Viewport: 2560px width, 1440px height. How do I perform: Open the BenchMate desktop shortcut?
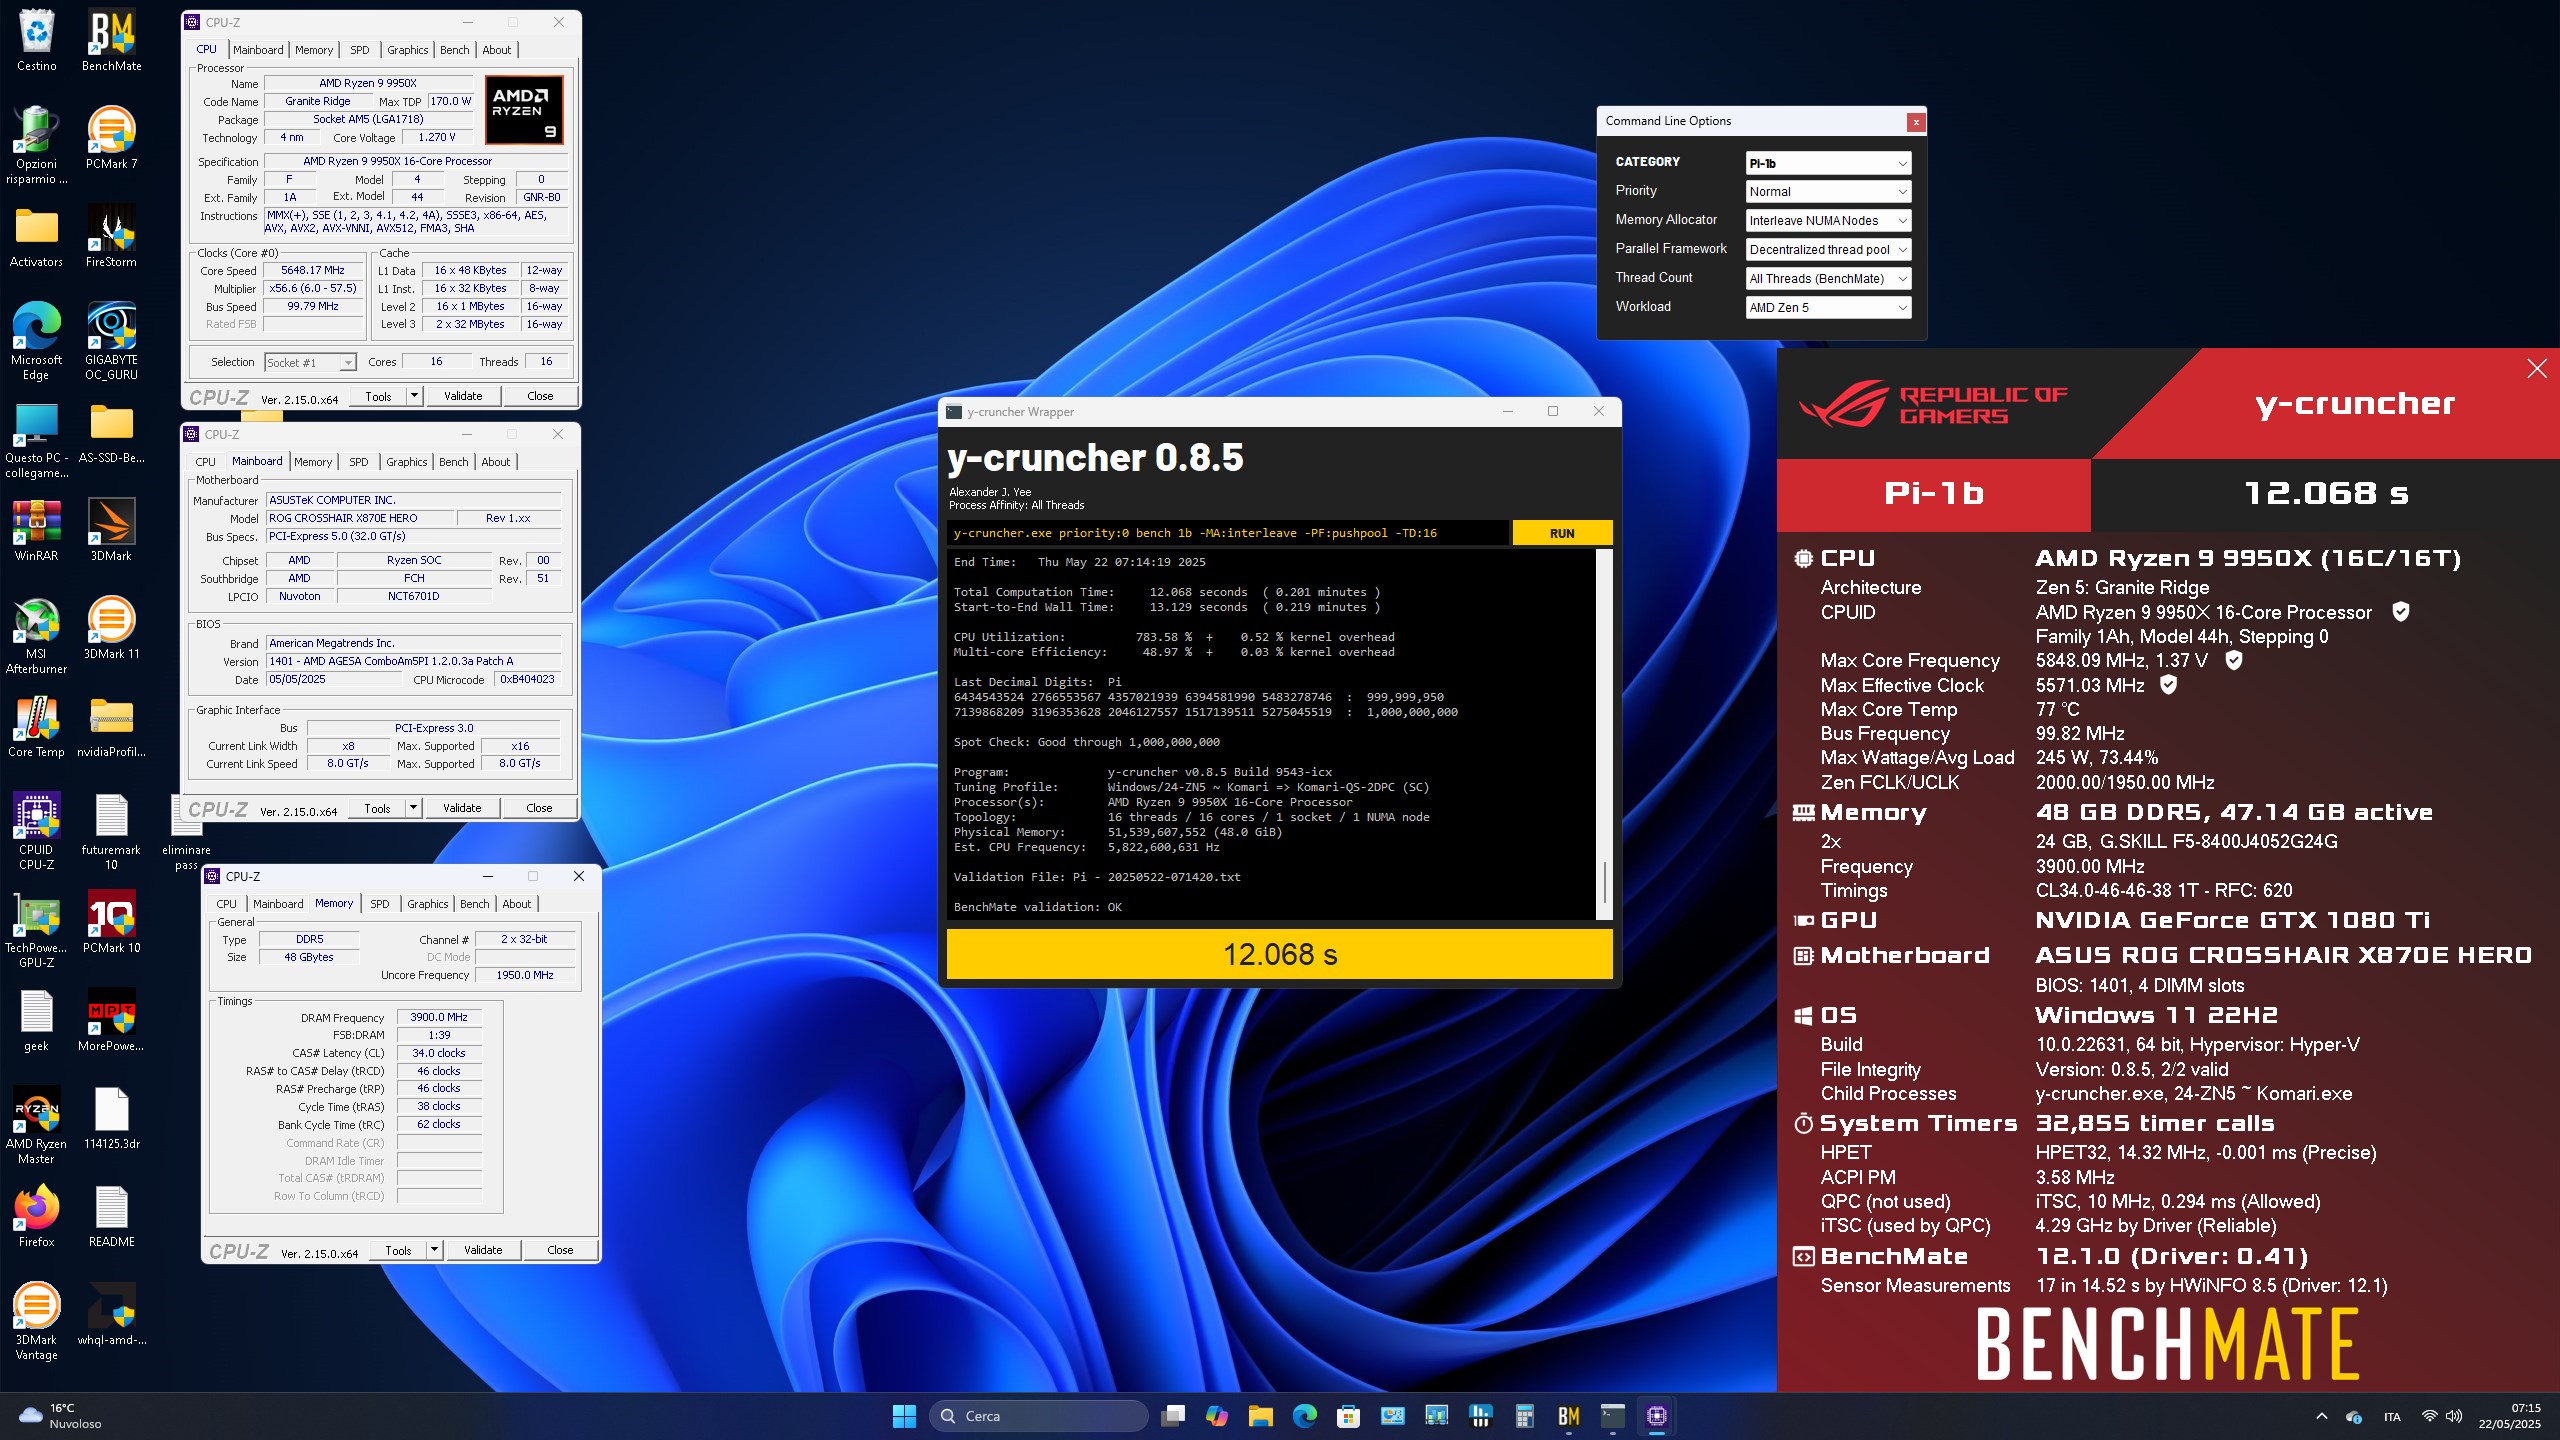pyautogui.click(x=111, y=40)
